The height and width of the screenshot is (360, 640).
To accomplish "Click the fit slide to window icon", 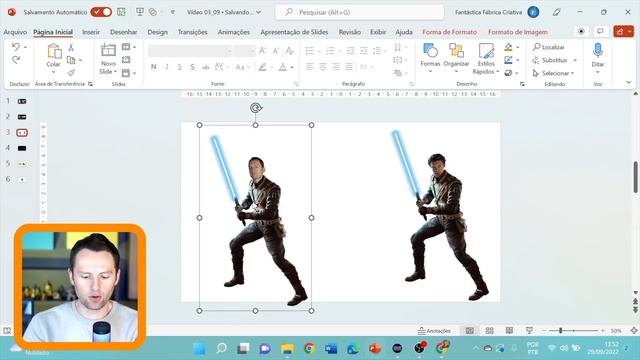I will (x=634, y=331).
